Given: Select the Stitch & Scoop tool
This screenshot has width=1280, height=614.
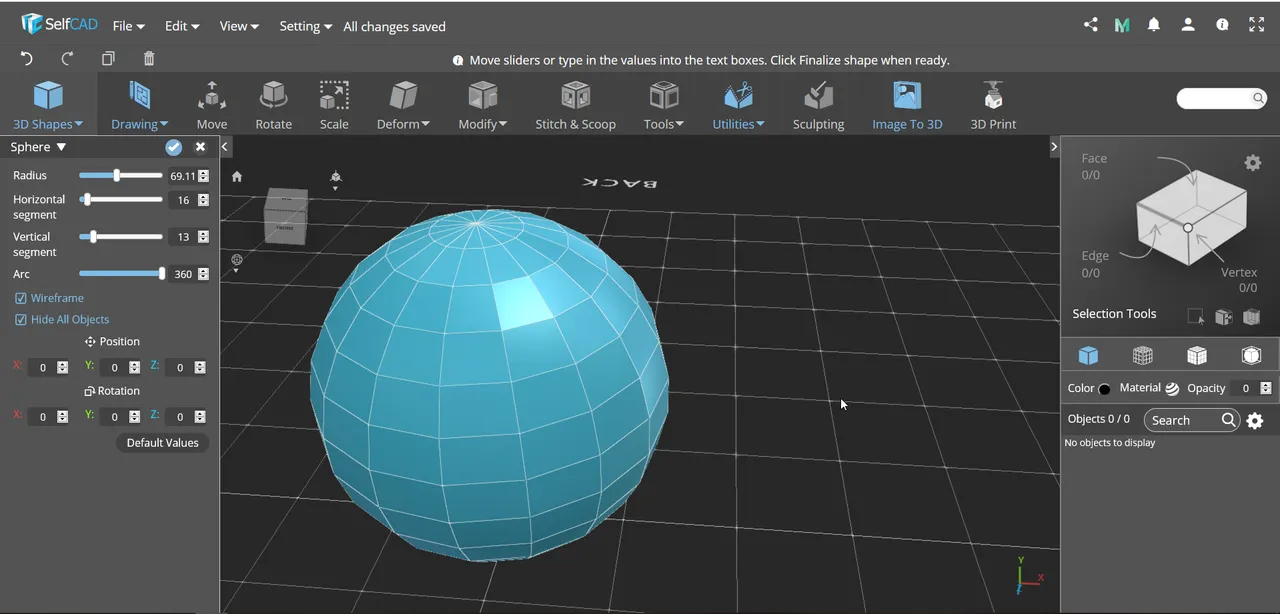Looking at the screenshot, I should pyautogui.click(x=575, y=105).
